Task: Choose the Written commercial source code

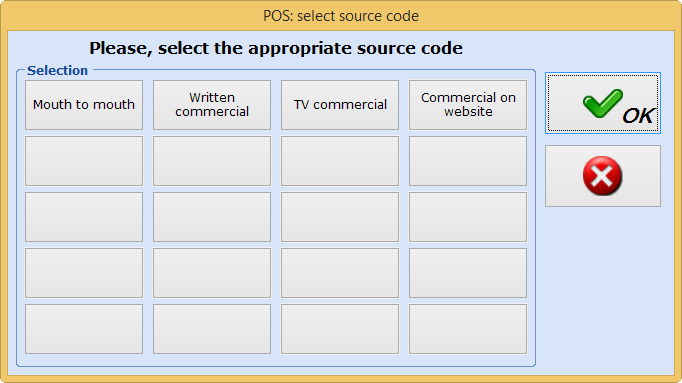Action: pos(212,105)
